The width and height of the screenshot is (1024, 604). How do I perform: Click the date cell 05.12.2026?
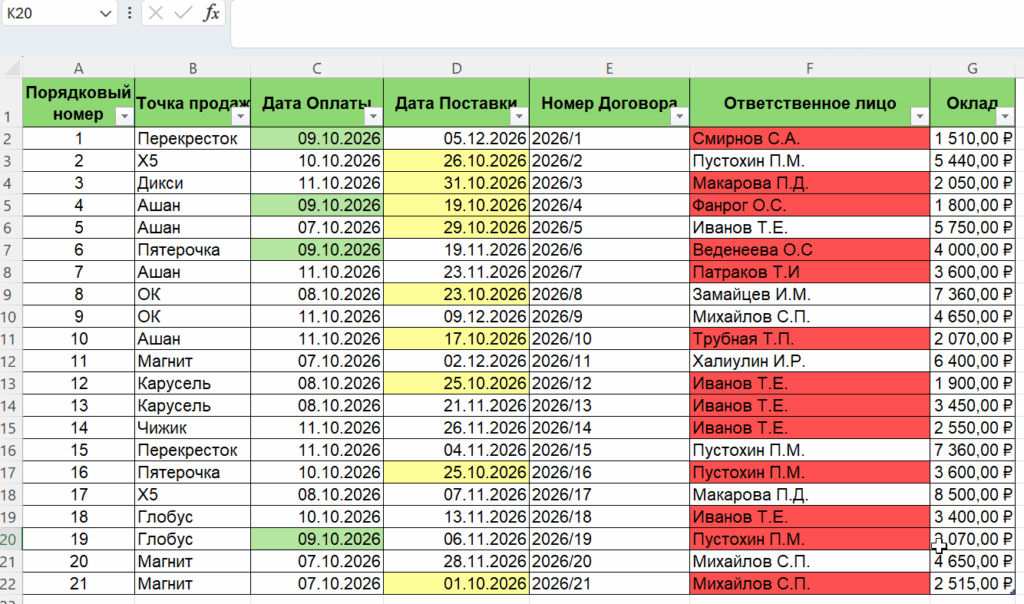pos(456,138)
